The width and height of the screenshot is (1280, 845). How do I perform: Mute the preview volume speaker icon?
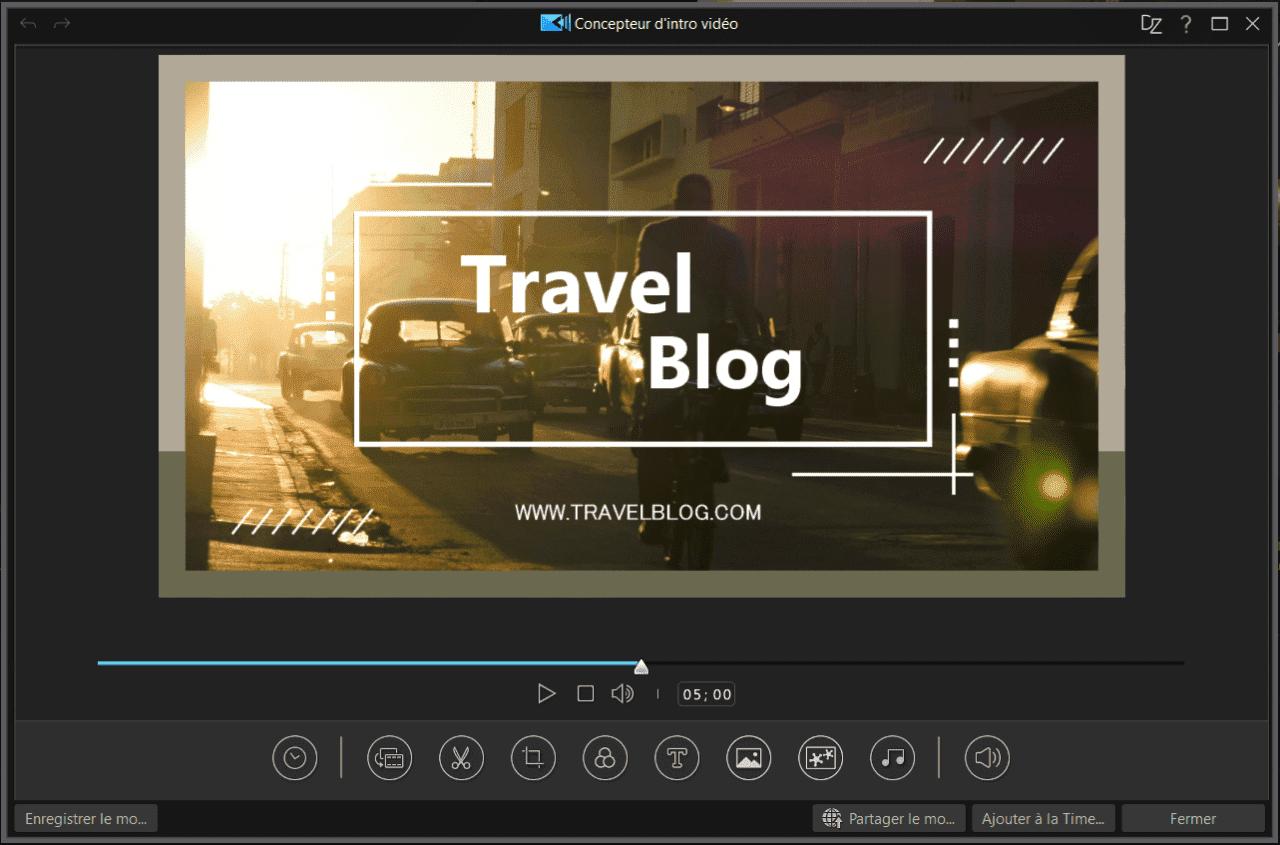tap(622, 693)
